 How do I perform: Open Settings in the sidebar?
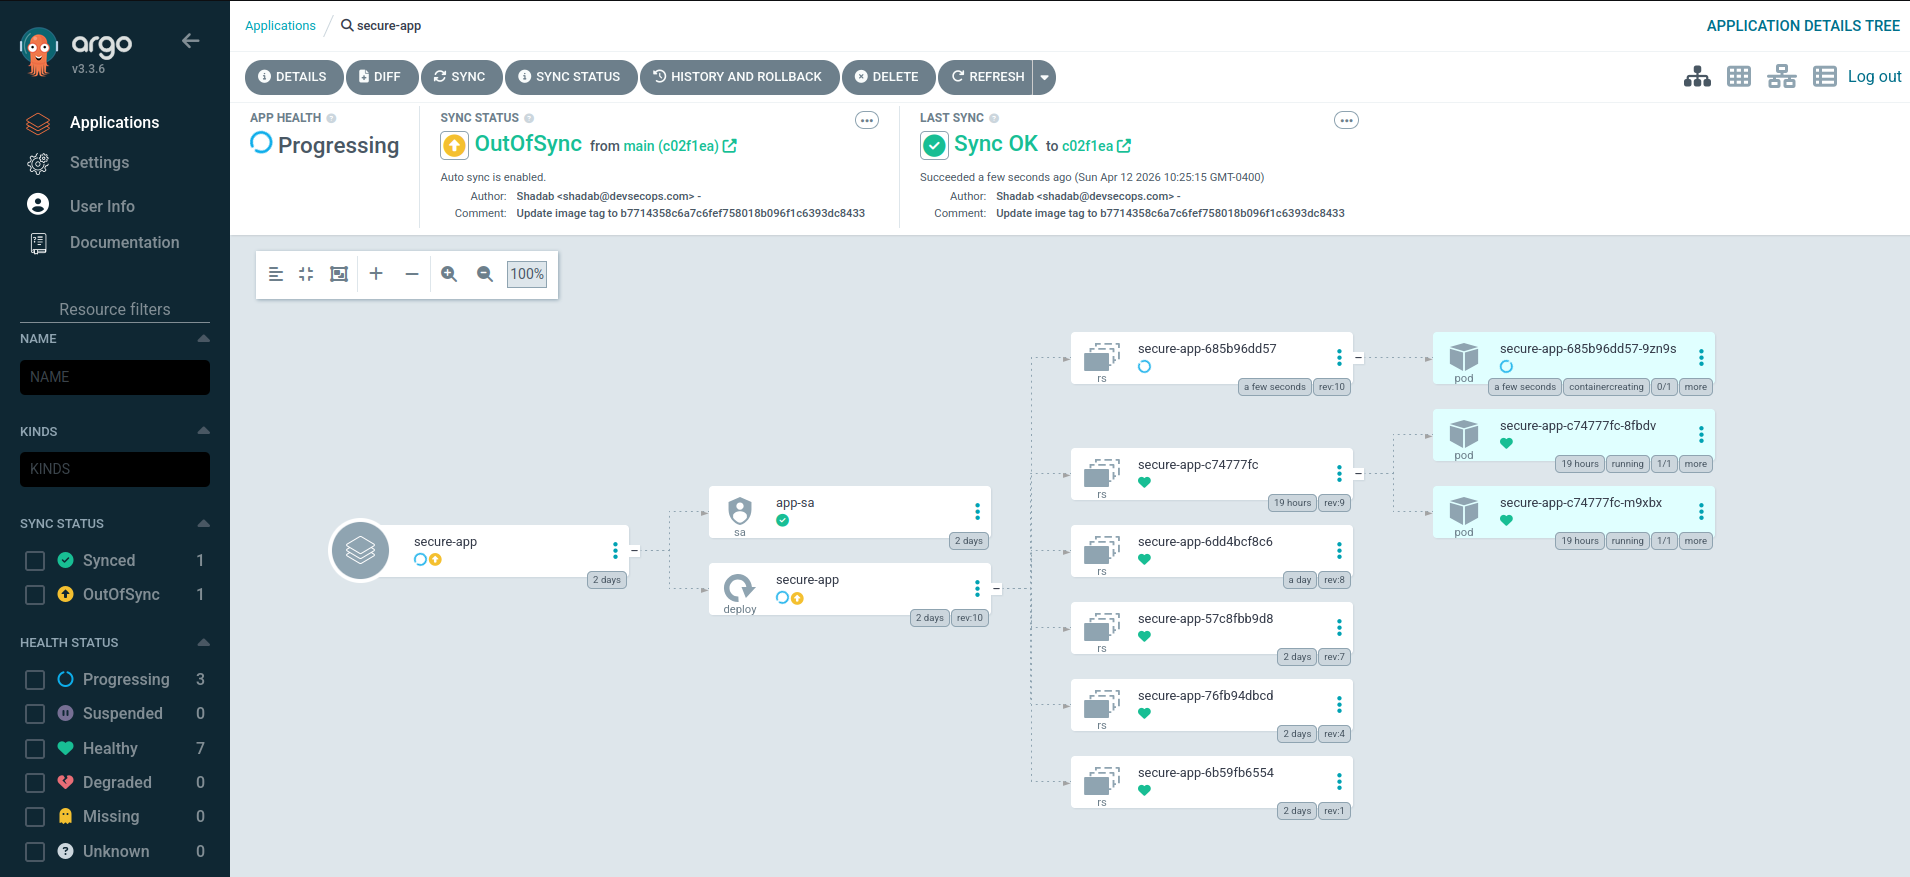pos(99,162)
